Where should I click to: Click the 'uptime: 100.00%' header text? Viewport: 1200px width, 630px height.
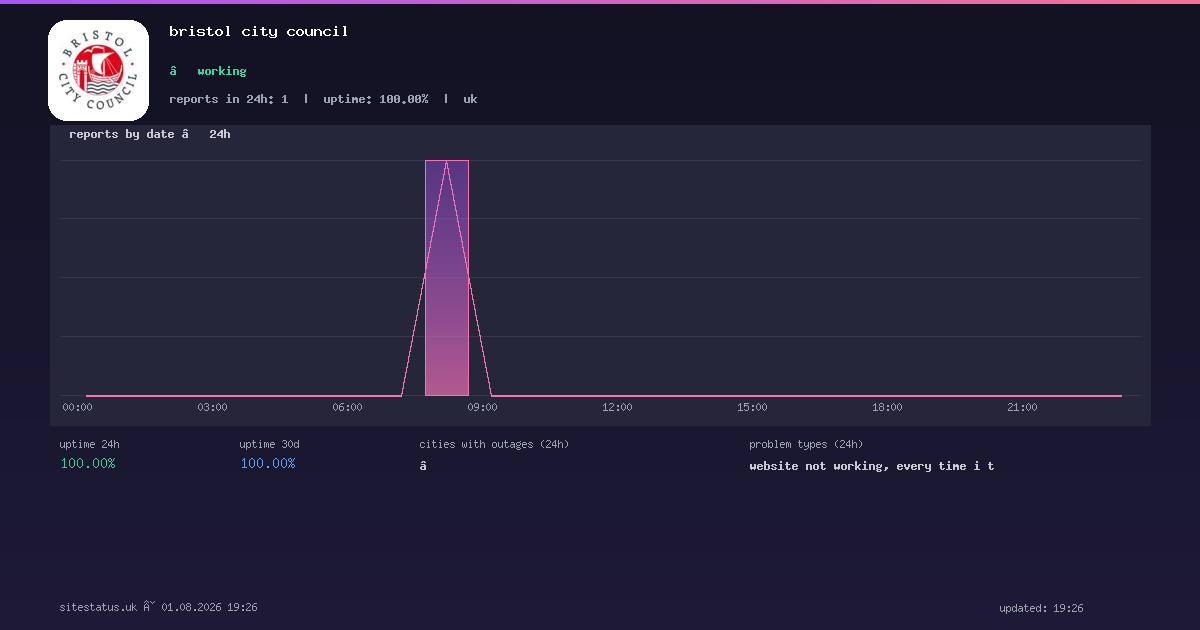tap(376, 99)
